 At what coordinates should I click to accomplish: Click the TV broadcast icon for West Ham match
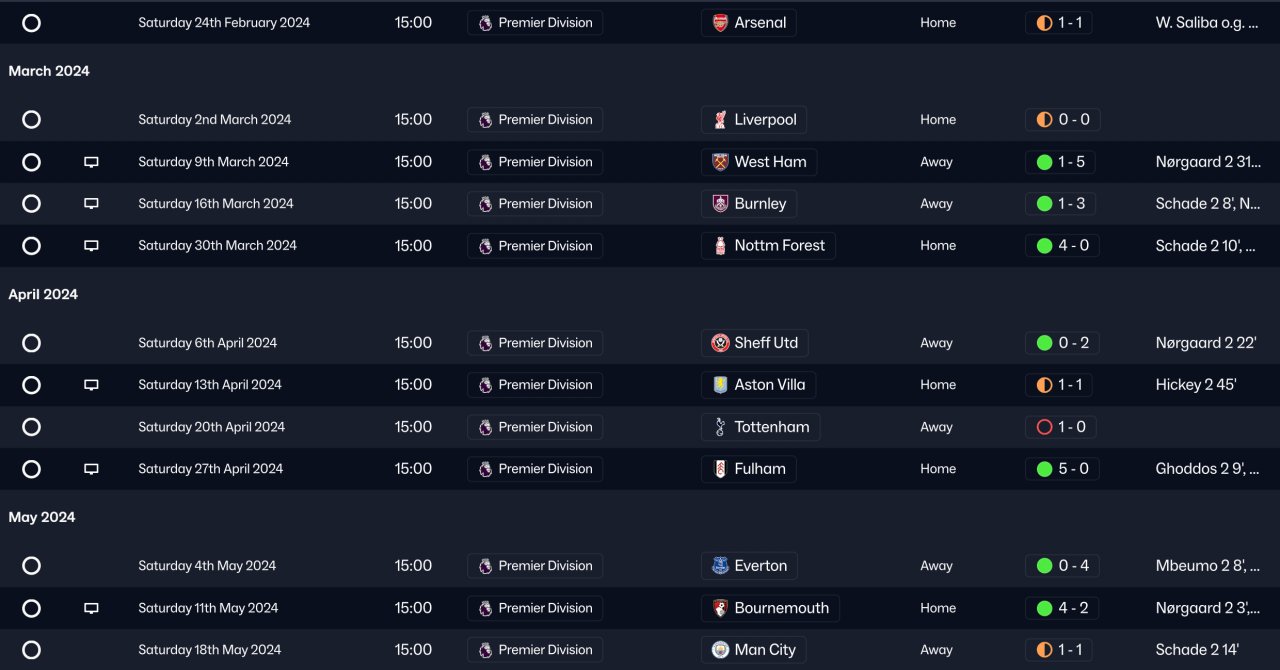[x=91, y=162]
